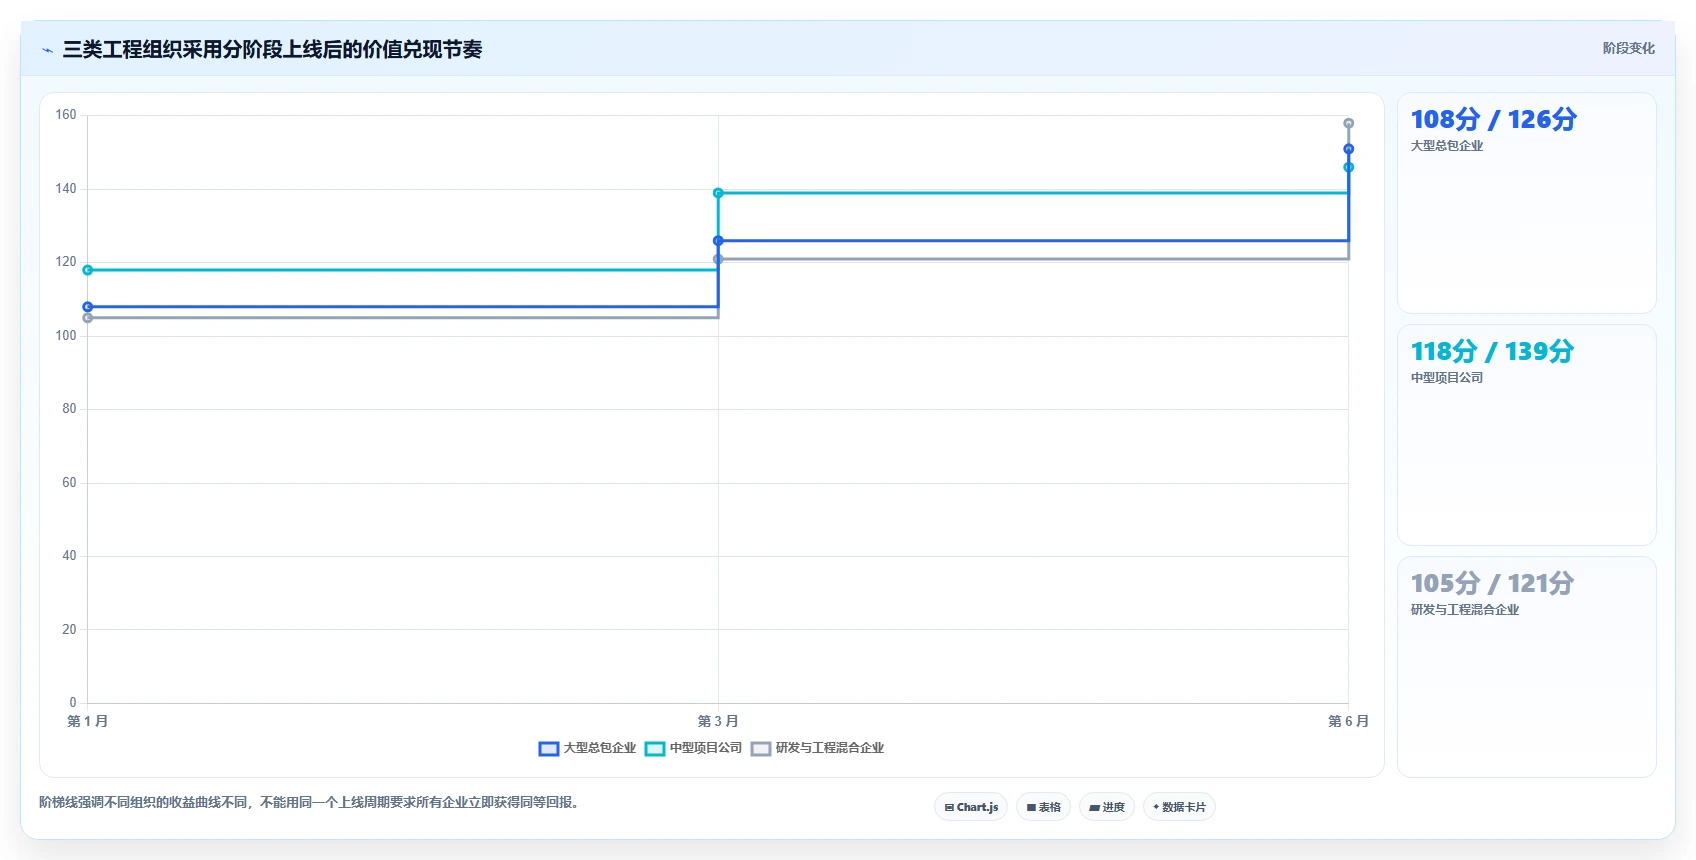Click the 第 1 月 axis label
This screenshot has height=860, width=1696.
click(88, 721)
